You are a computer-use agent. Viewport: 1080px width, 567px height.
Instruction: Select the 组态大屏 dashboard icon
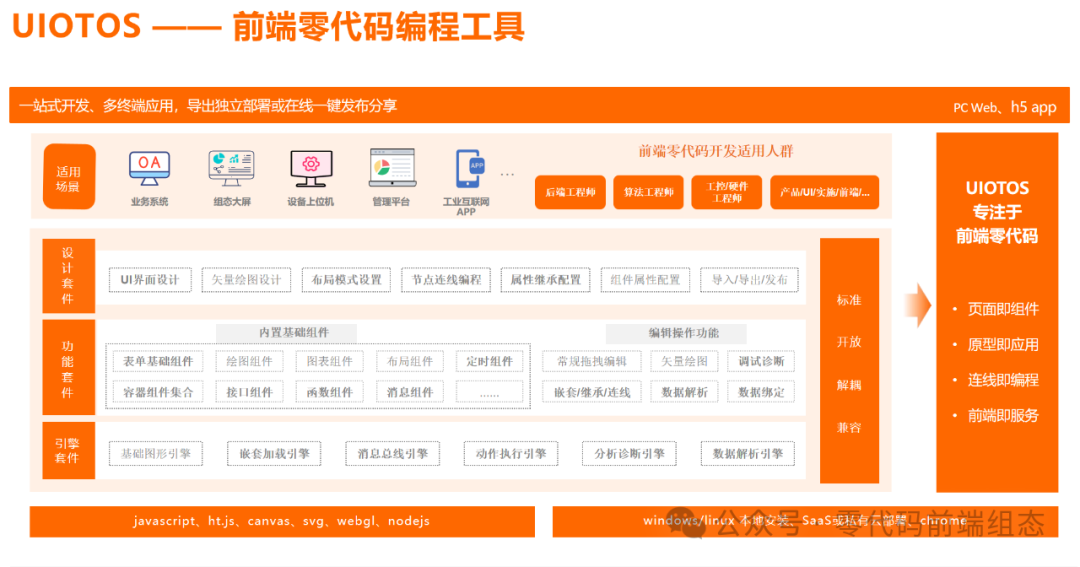click(x=231, y=169)
